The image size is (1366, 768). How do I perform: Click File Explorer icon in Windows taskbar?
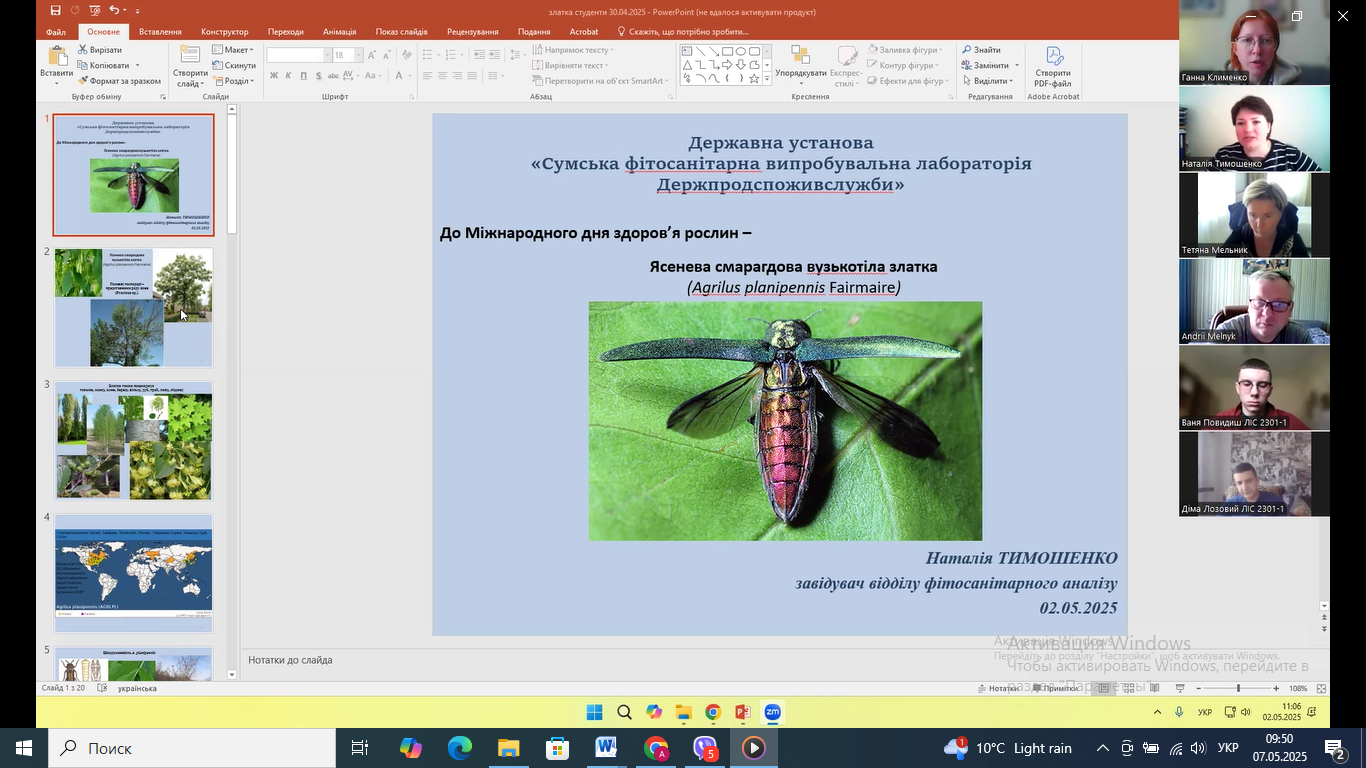[x=508, y=748]
